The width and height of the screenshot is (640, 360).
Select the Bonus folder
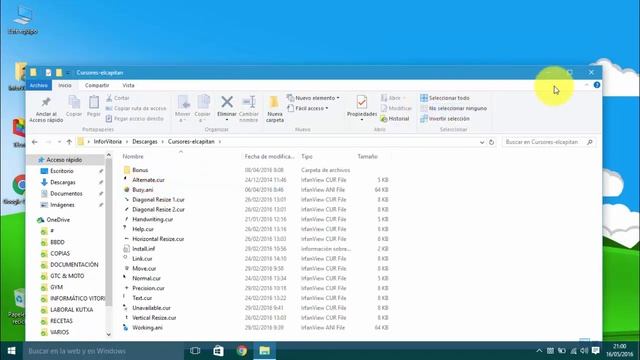tap(140, 170)
